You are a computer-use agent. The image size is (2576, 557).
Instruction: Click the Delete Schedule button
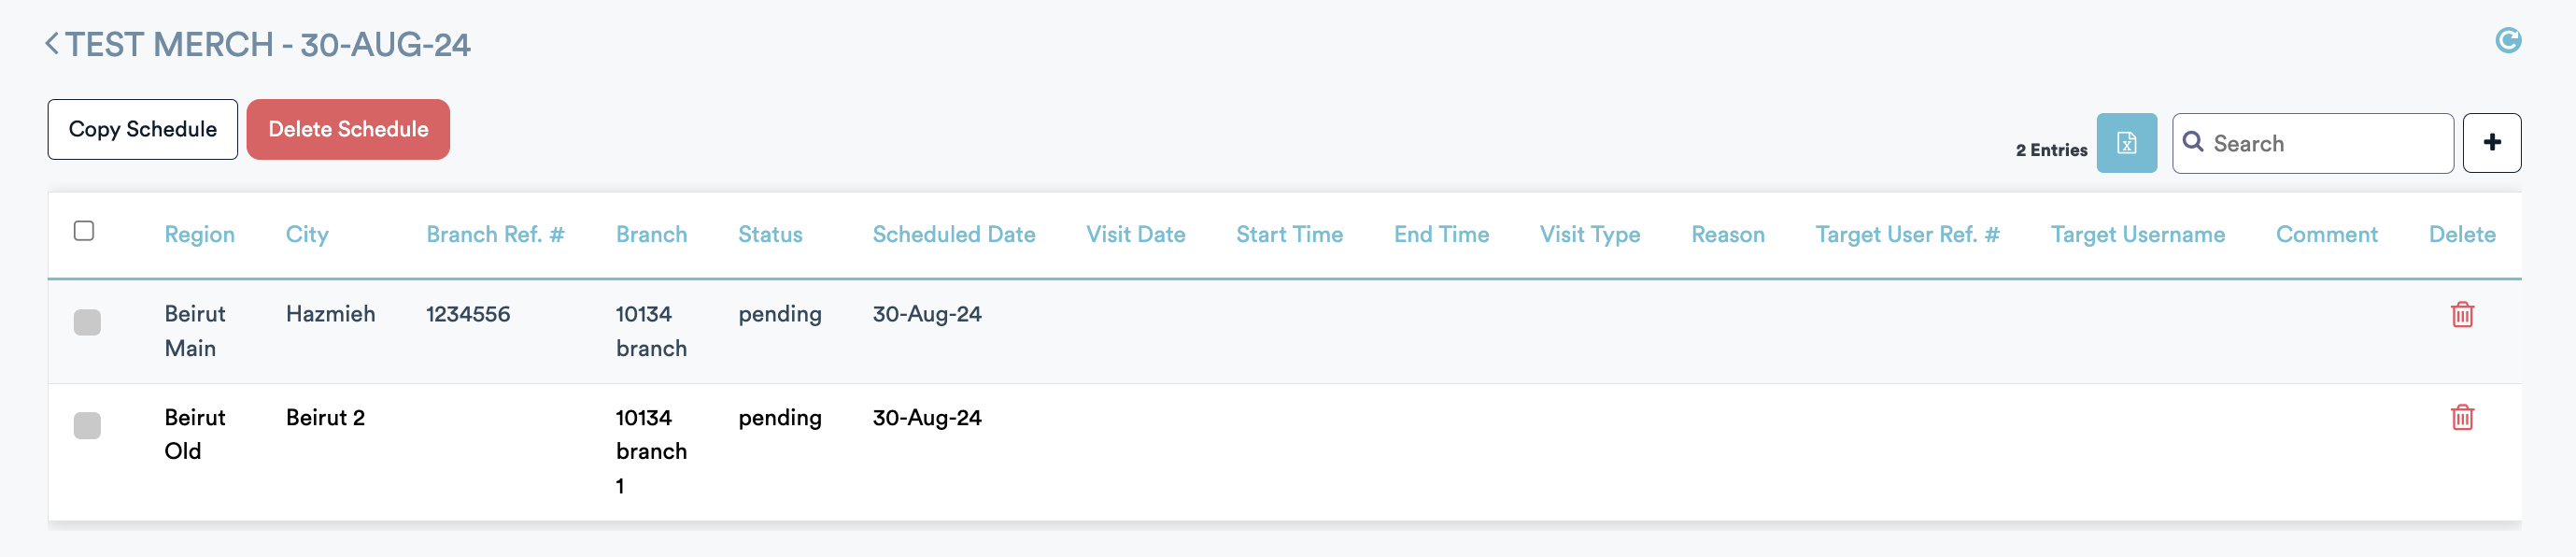coord(348,129)
